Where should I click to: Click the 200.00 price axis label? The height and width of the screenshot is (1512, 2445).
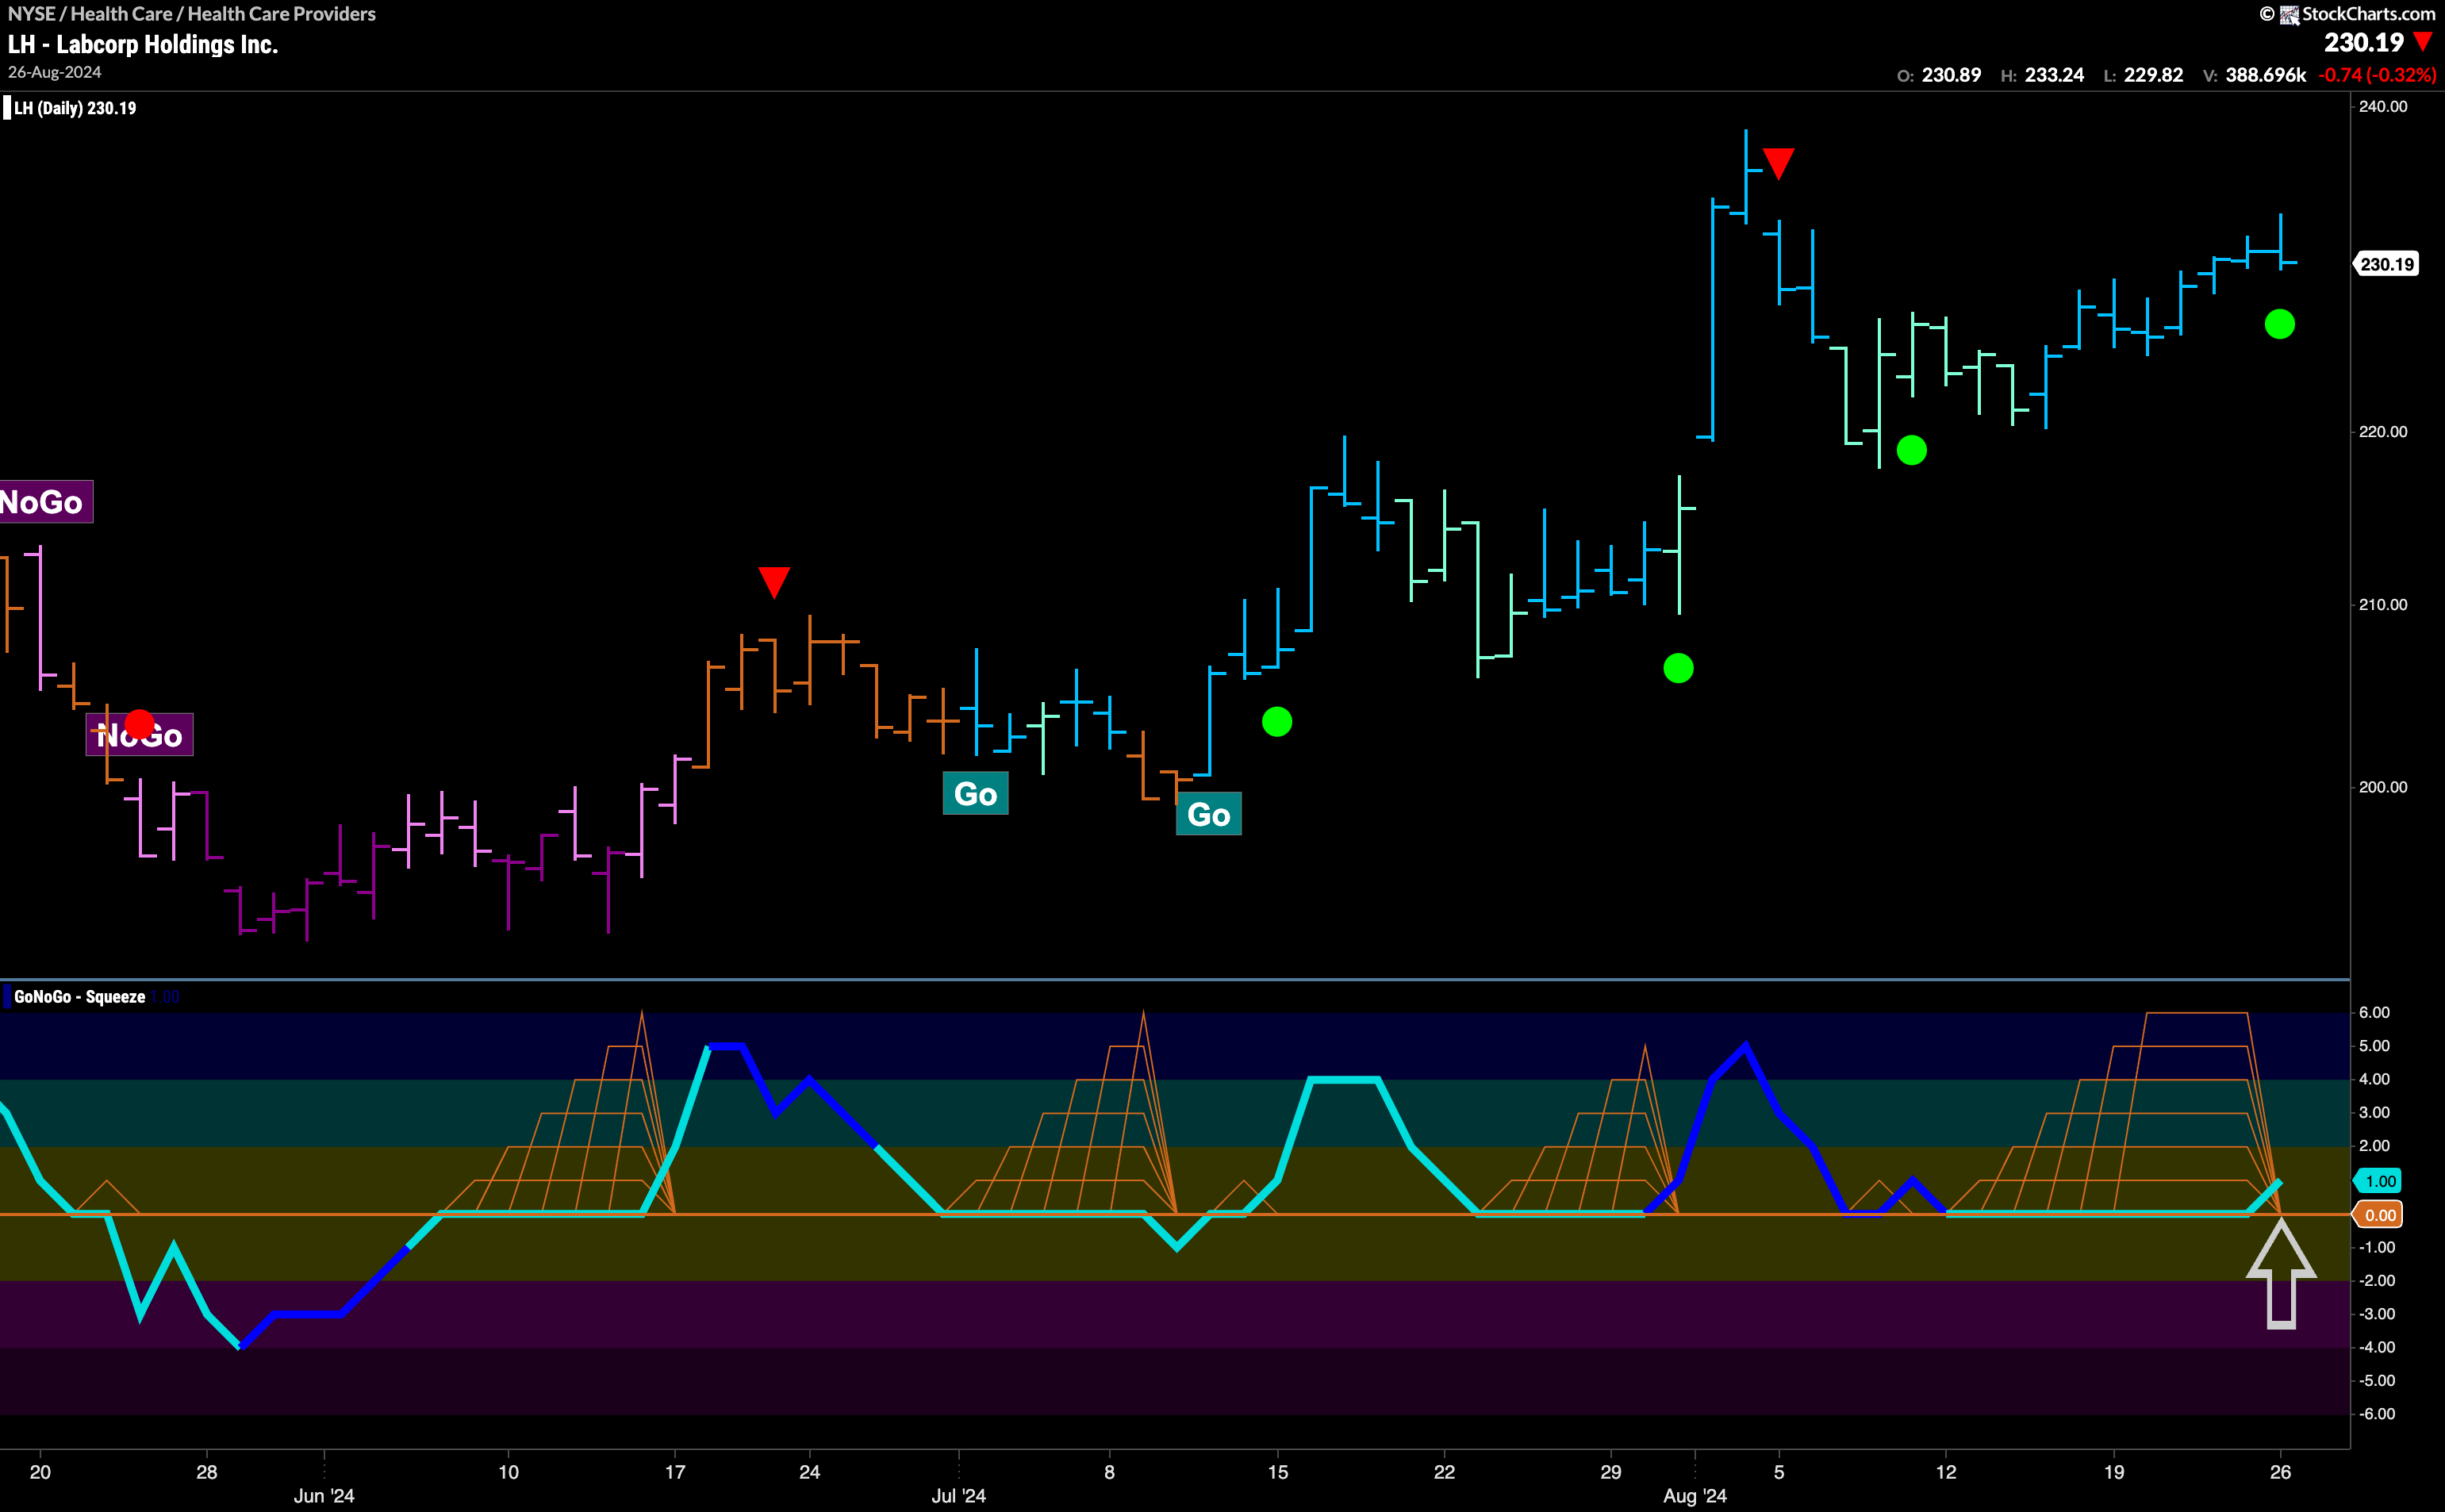[2383, 787]
